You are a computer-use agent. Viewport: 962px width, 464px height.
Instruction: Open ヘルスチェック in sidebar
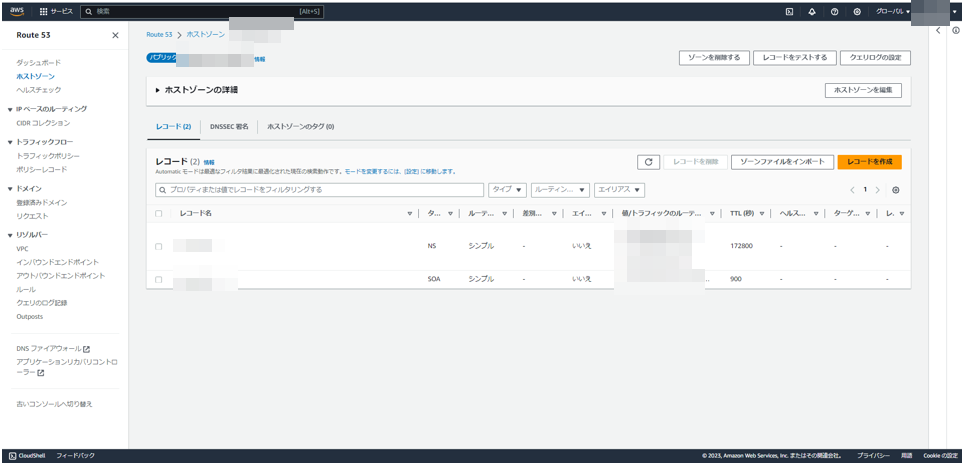pos(39,90)
